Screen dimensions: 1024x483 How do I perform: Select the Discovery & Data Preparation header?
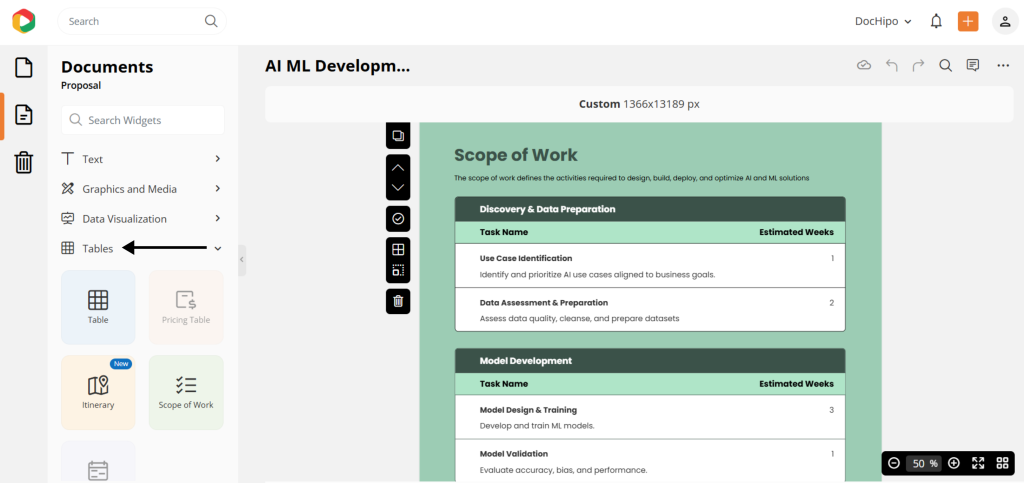click(x=547, y=210)
